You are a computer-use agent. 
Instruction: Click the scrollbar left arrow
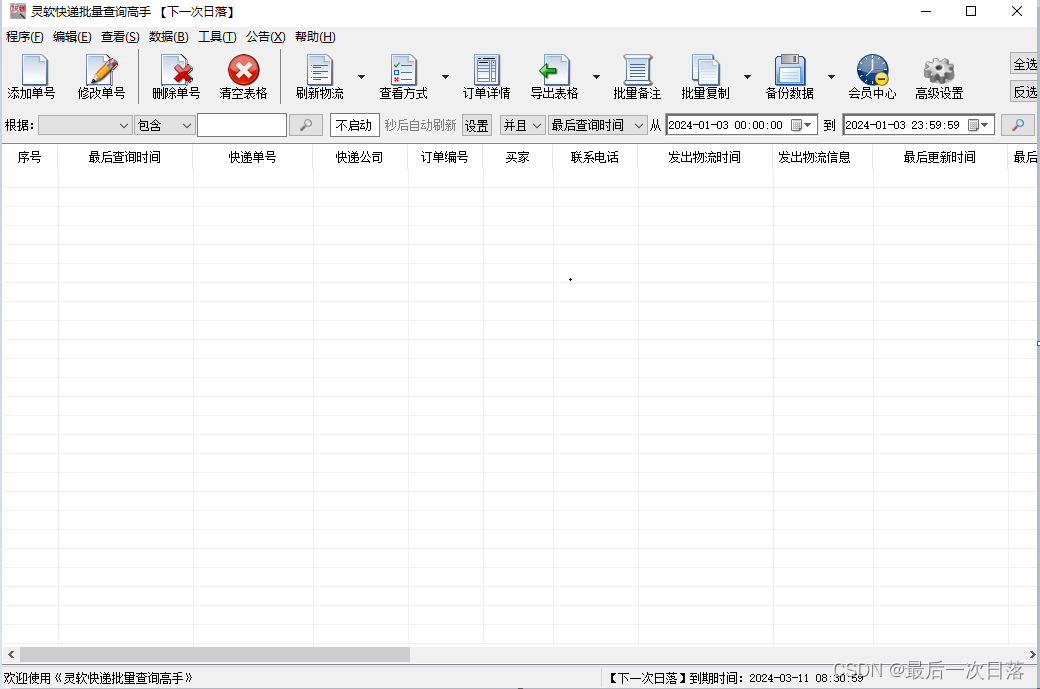(11, 655)
